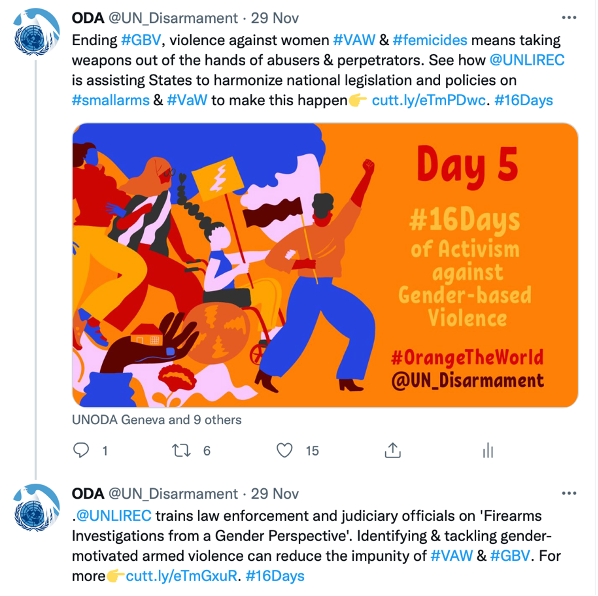The image size is (598, 596).
Task: Open the Day 5 #16Days image
Action: click(x=325, y=265)
